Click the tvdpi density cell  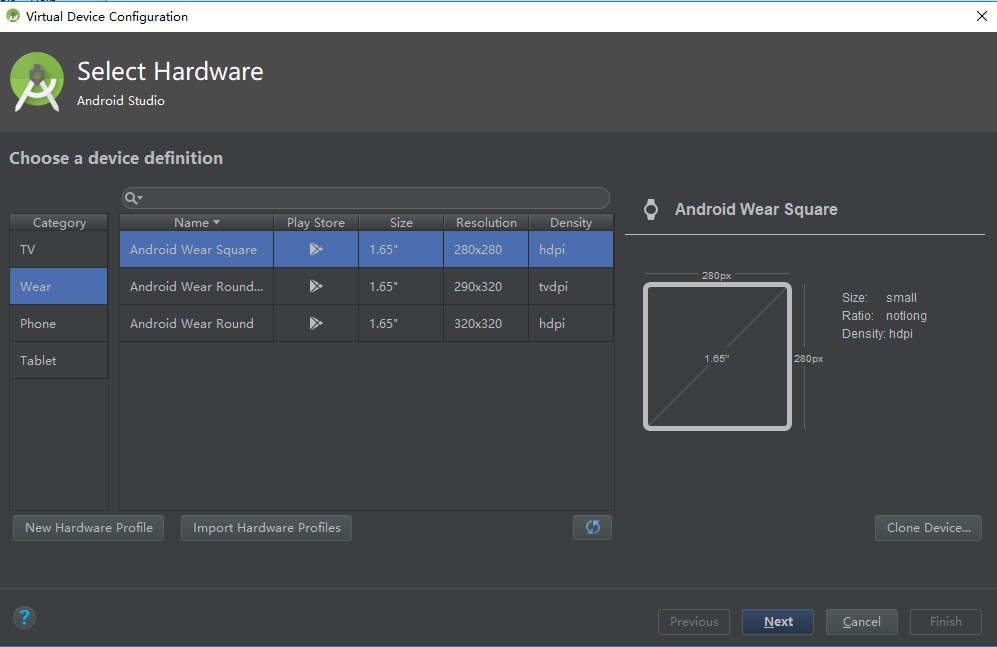coord(571,286)
